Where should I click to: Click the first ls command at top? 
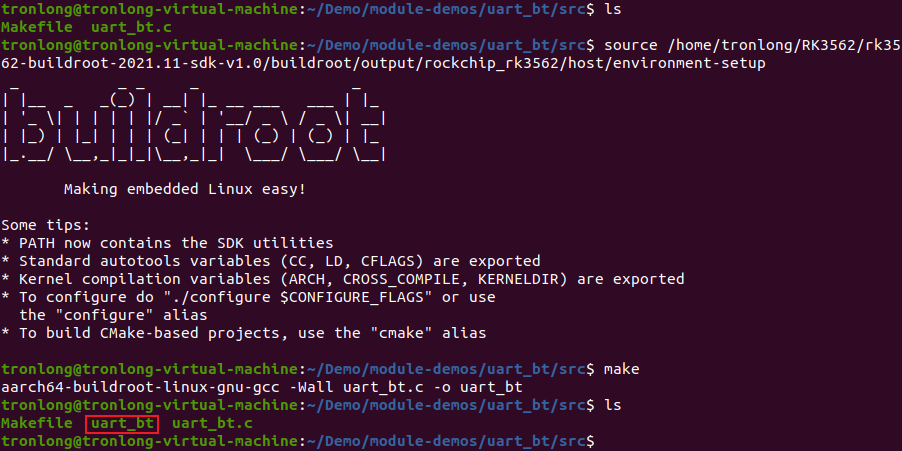pos(612,9)
